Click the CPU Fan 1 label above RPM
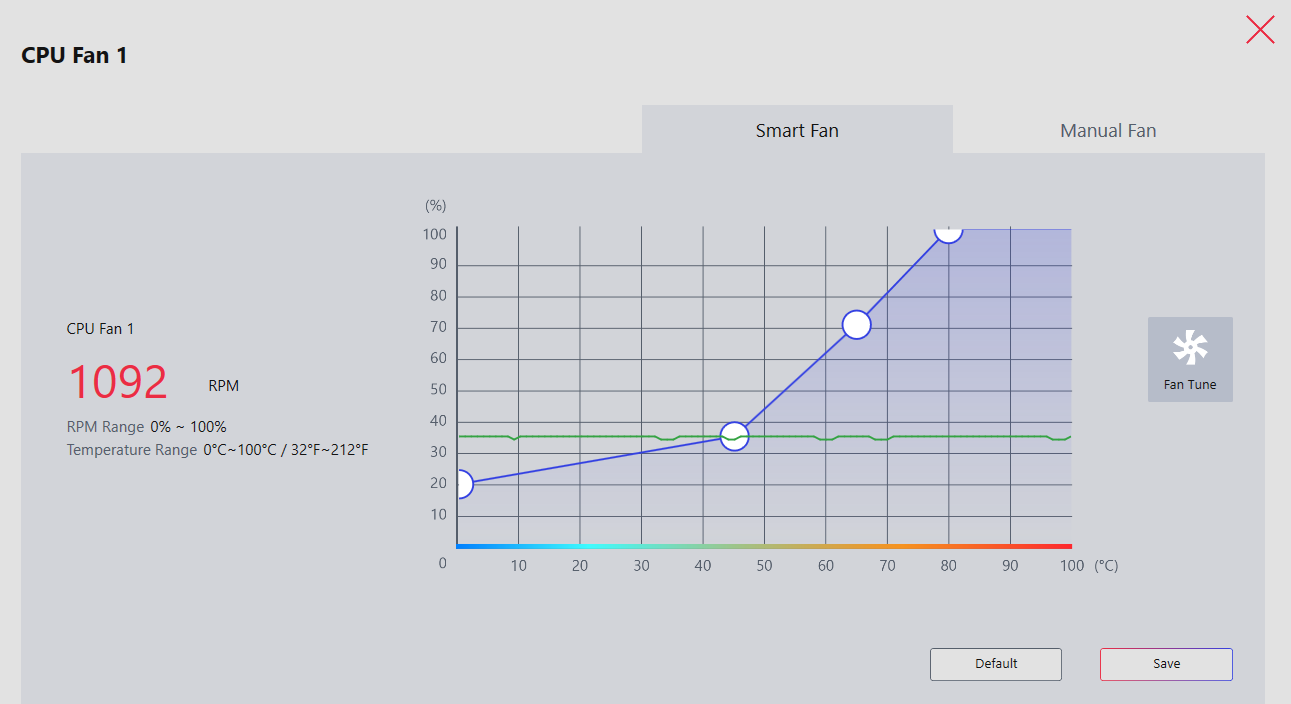1291x704 pixels. (x=100, y=328)
